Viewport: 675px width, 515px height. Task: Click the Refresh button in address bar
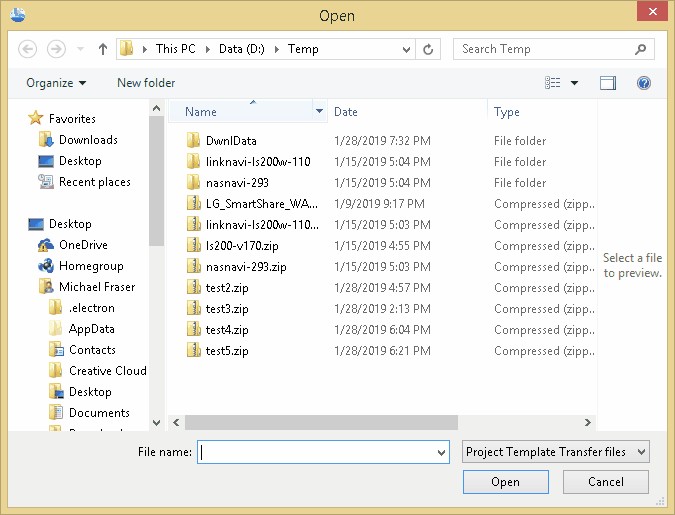click(429, 49)
